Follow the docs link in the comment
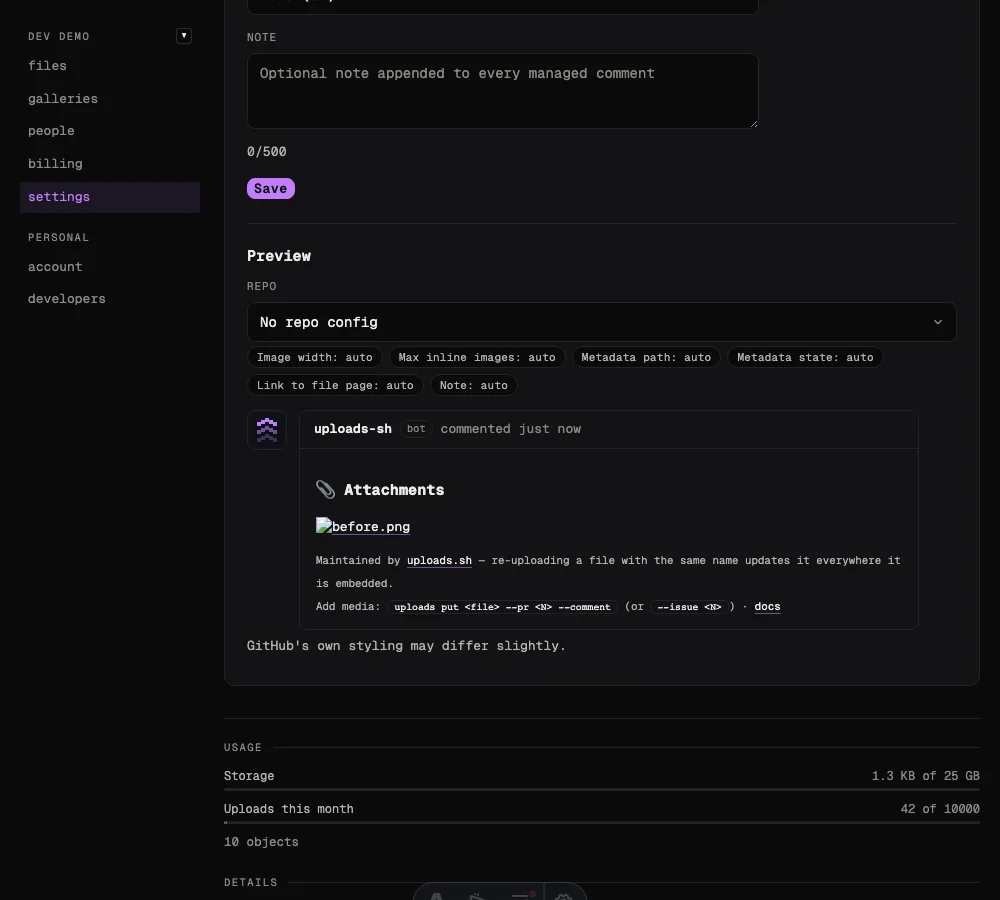The height and width of the screenshot is (900, 1000). pyautogui.click(x=767, y=607)
